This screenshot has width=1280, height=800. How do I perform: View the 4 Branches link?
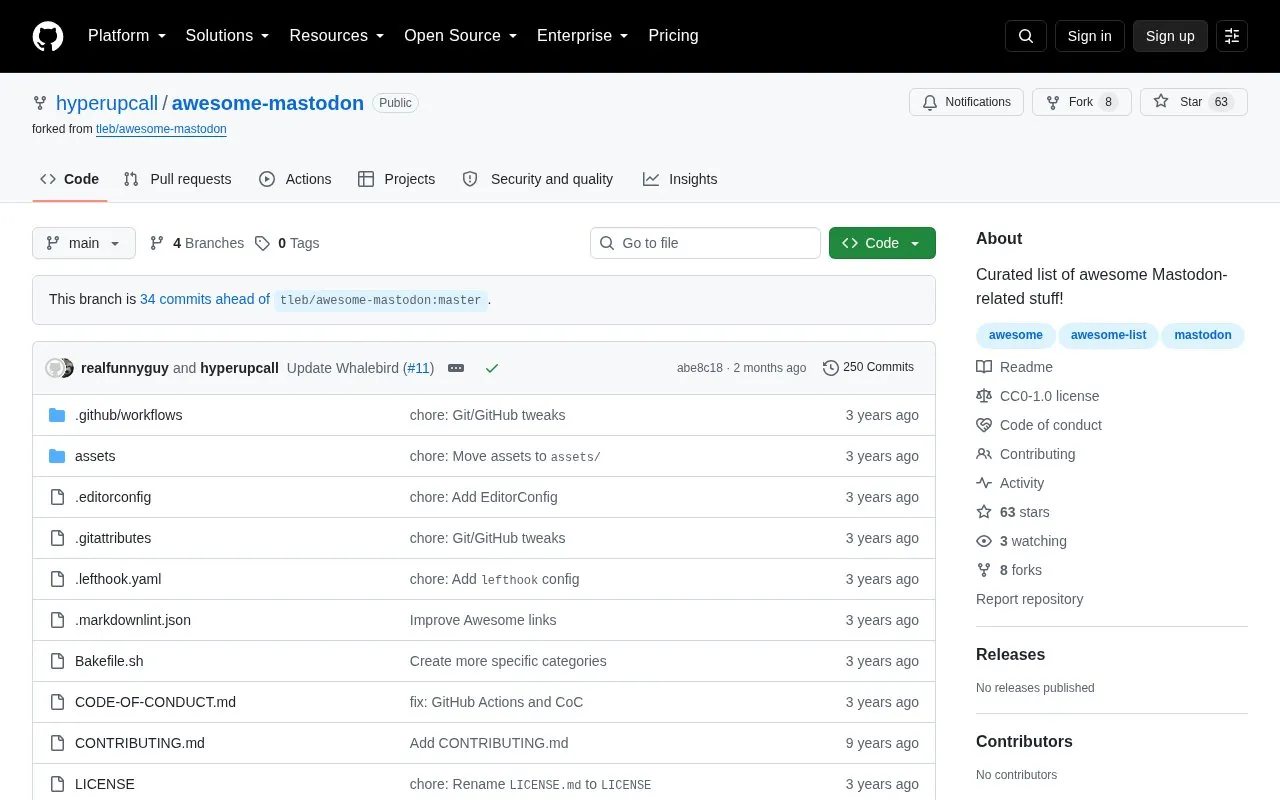[197, 243]
